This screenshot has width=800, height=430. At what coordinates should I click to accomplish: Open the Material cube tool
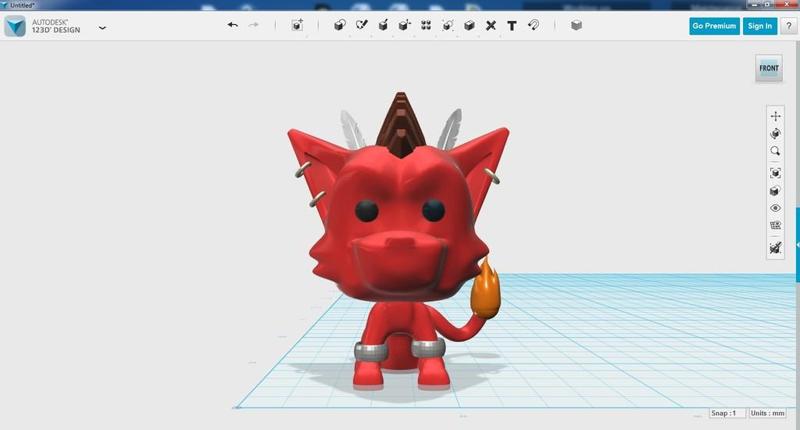[577, 25]
